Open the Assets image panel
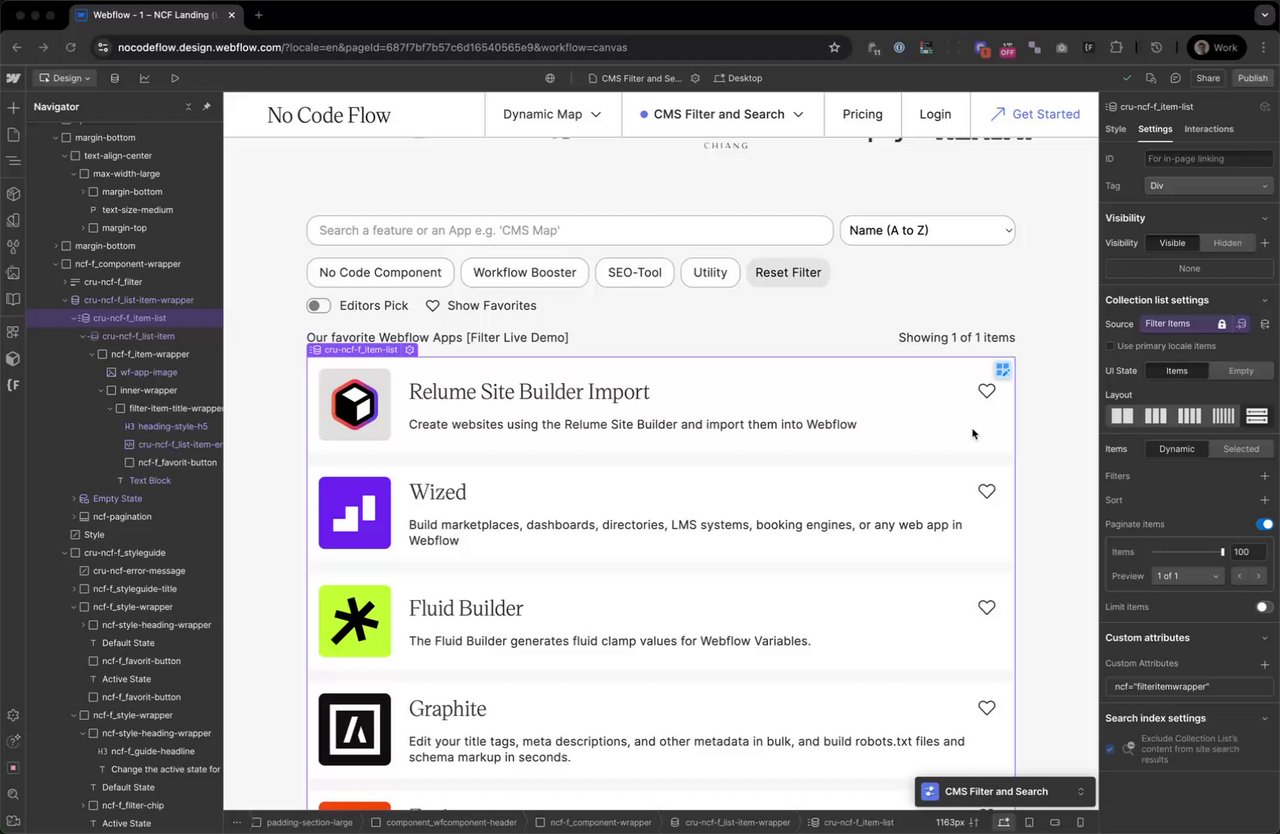 coord(13,272)
